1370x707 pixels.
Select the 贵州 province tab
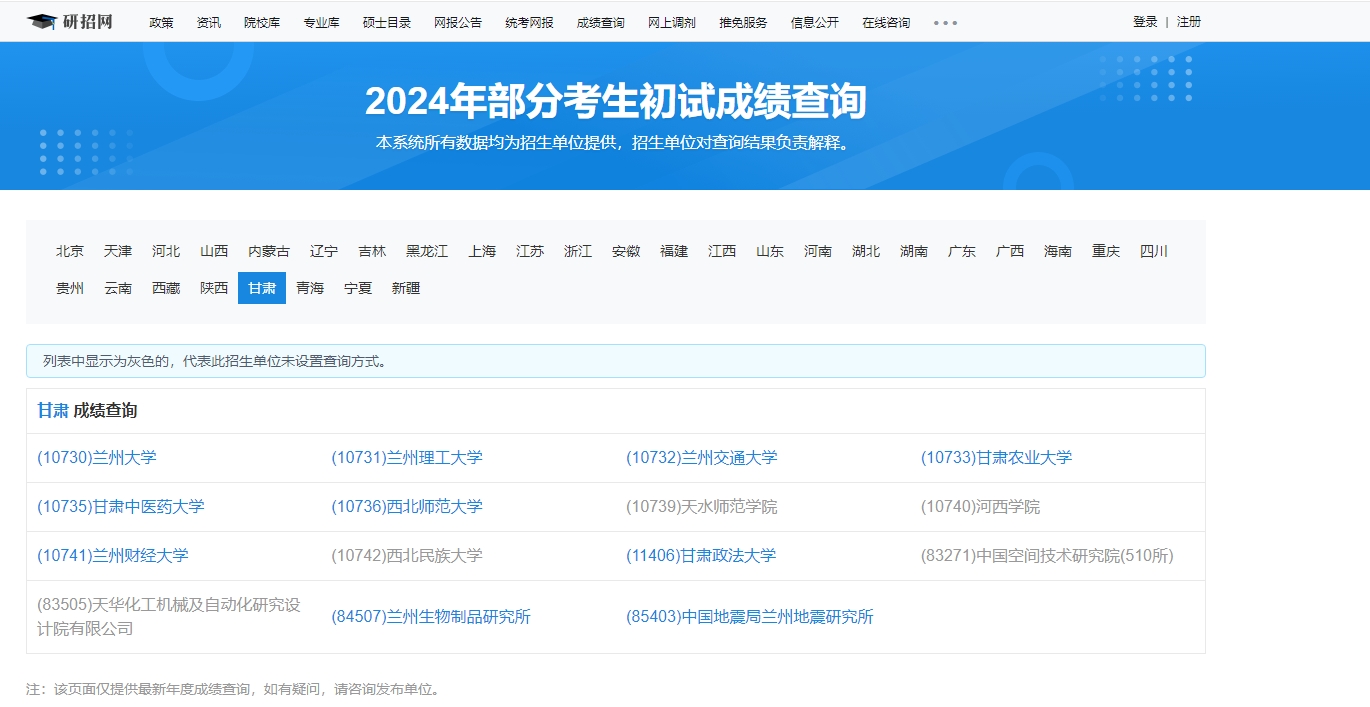(70, 288)
